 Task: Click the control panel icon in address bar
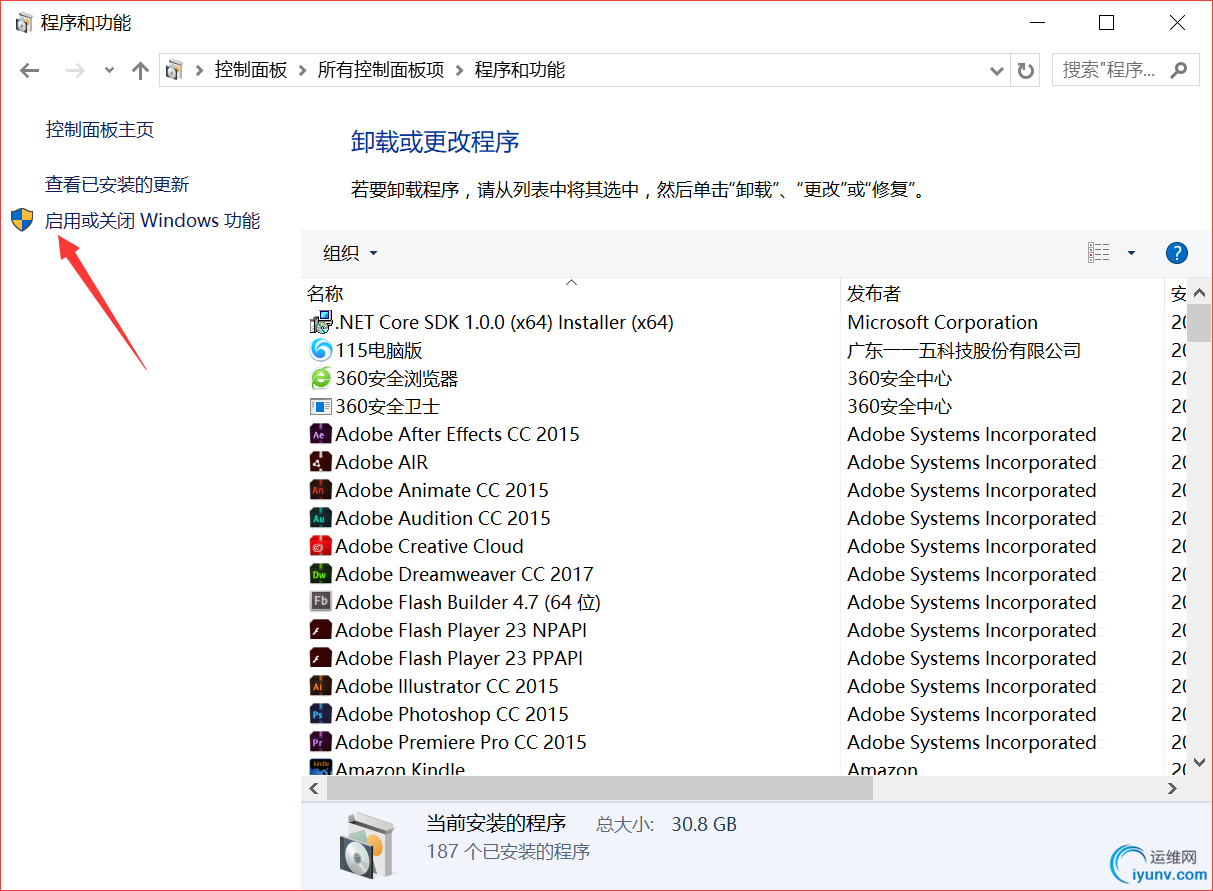point(175,70)
